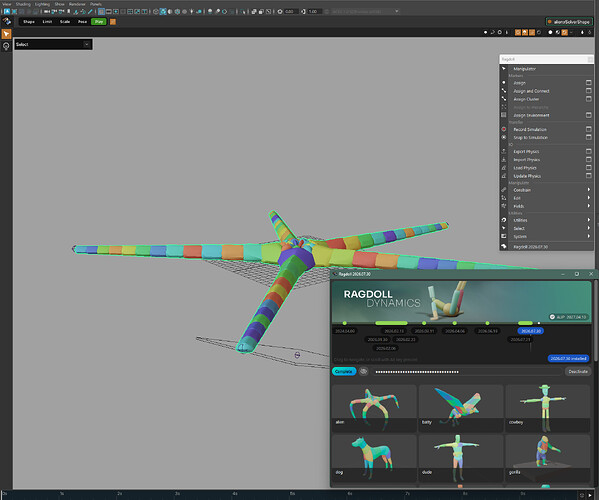Viewport: 599px width, 500px height.
Task: Select the Assign and Connect marker icon
Action: point(504,91)
